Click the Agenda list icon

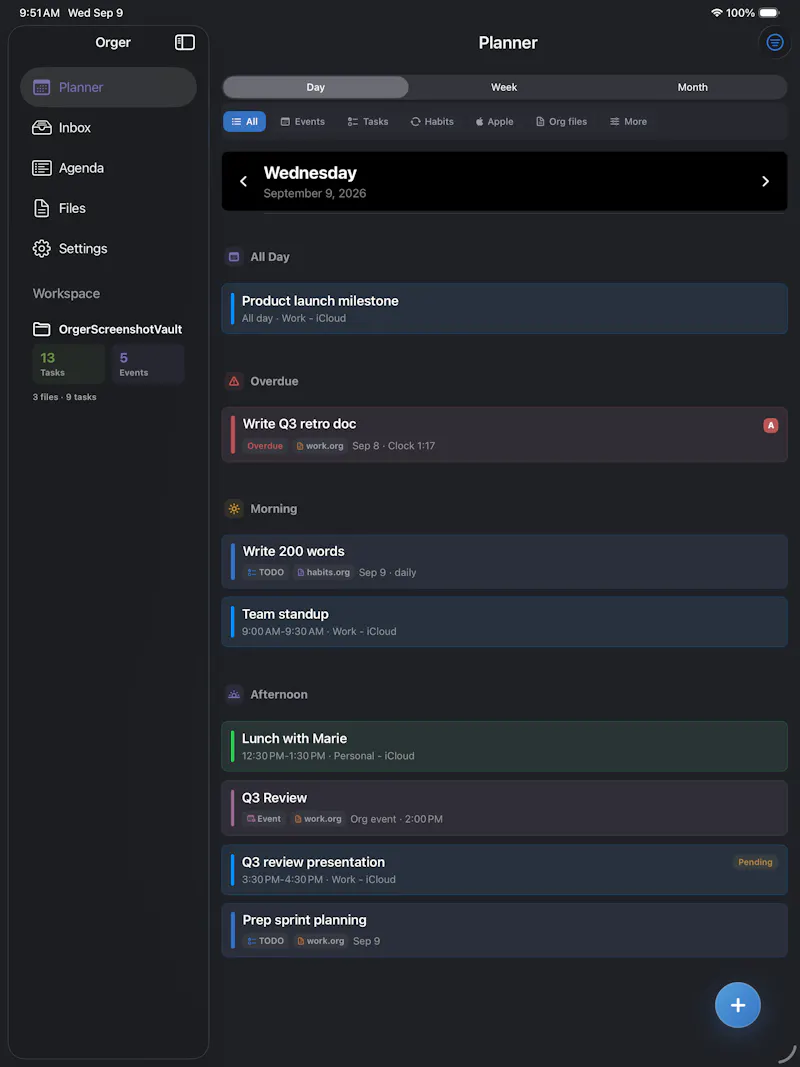[41, 167]
